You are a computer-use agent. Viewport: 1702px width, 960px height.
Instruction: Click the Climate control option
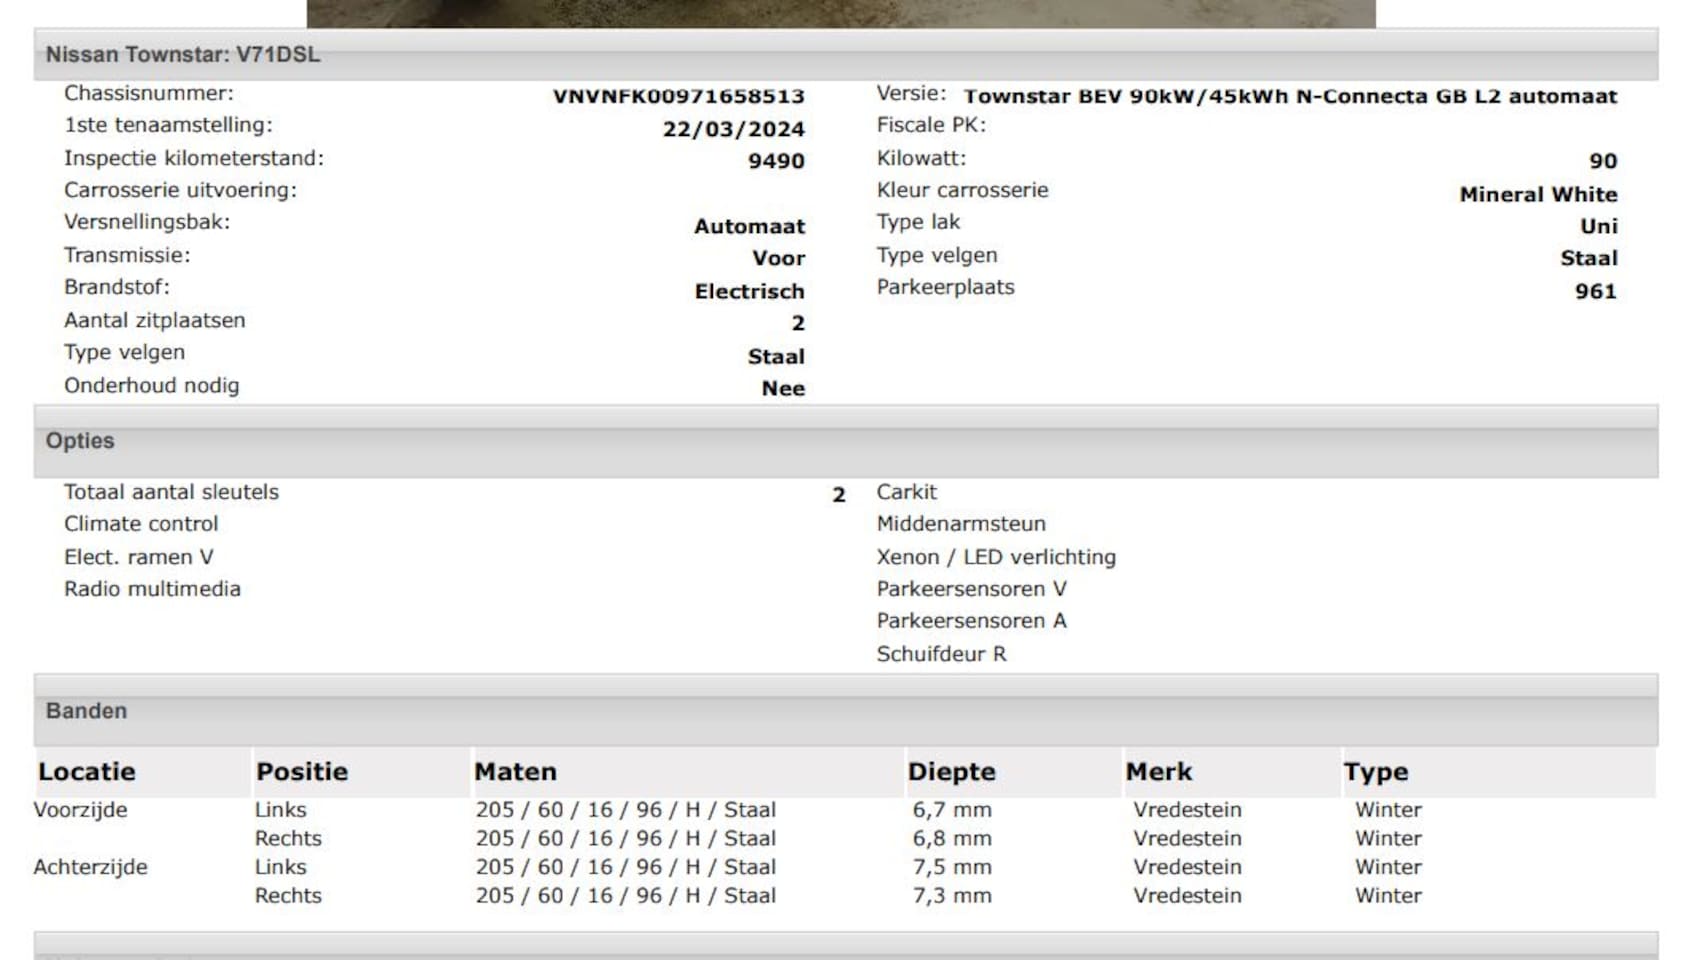(141, 524)
